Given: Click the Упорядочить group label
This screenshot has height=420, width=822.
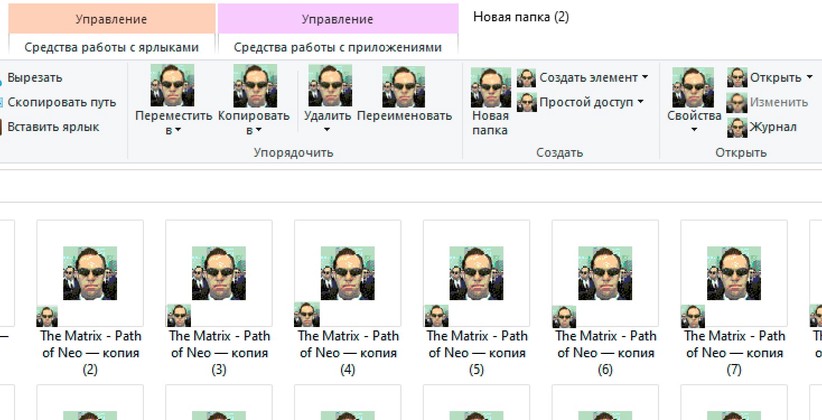Looking at the screenshot, I should pyautogui.click(x=294, y=153).
